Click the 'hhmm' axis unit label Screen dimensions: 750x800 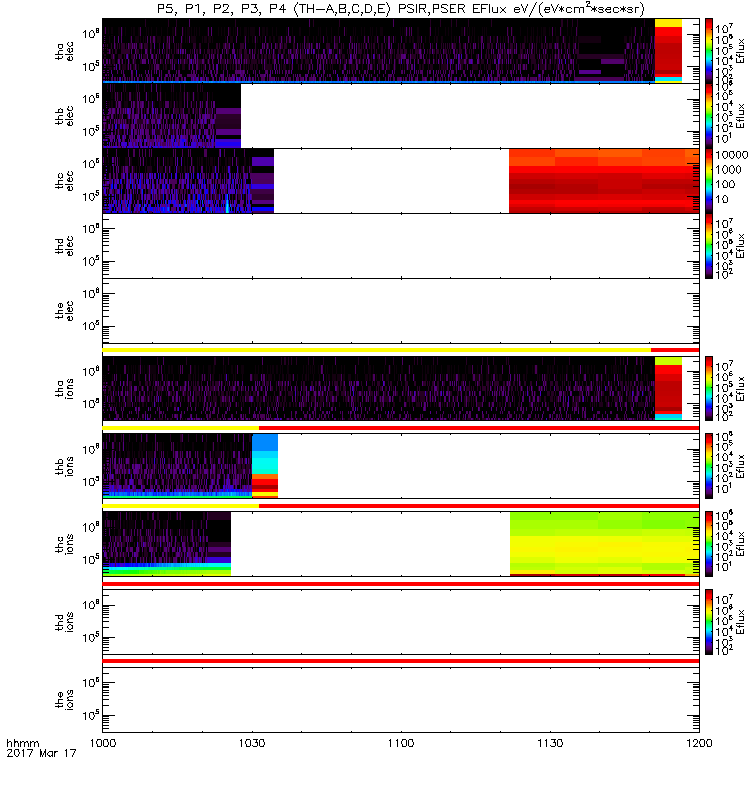click(x=22, y=743)
